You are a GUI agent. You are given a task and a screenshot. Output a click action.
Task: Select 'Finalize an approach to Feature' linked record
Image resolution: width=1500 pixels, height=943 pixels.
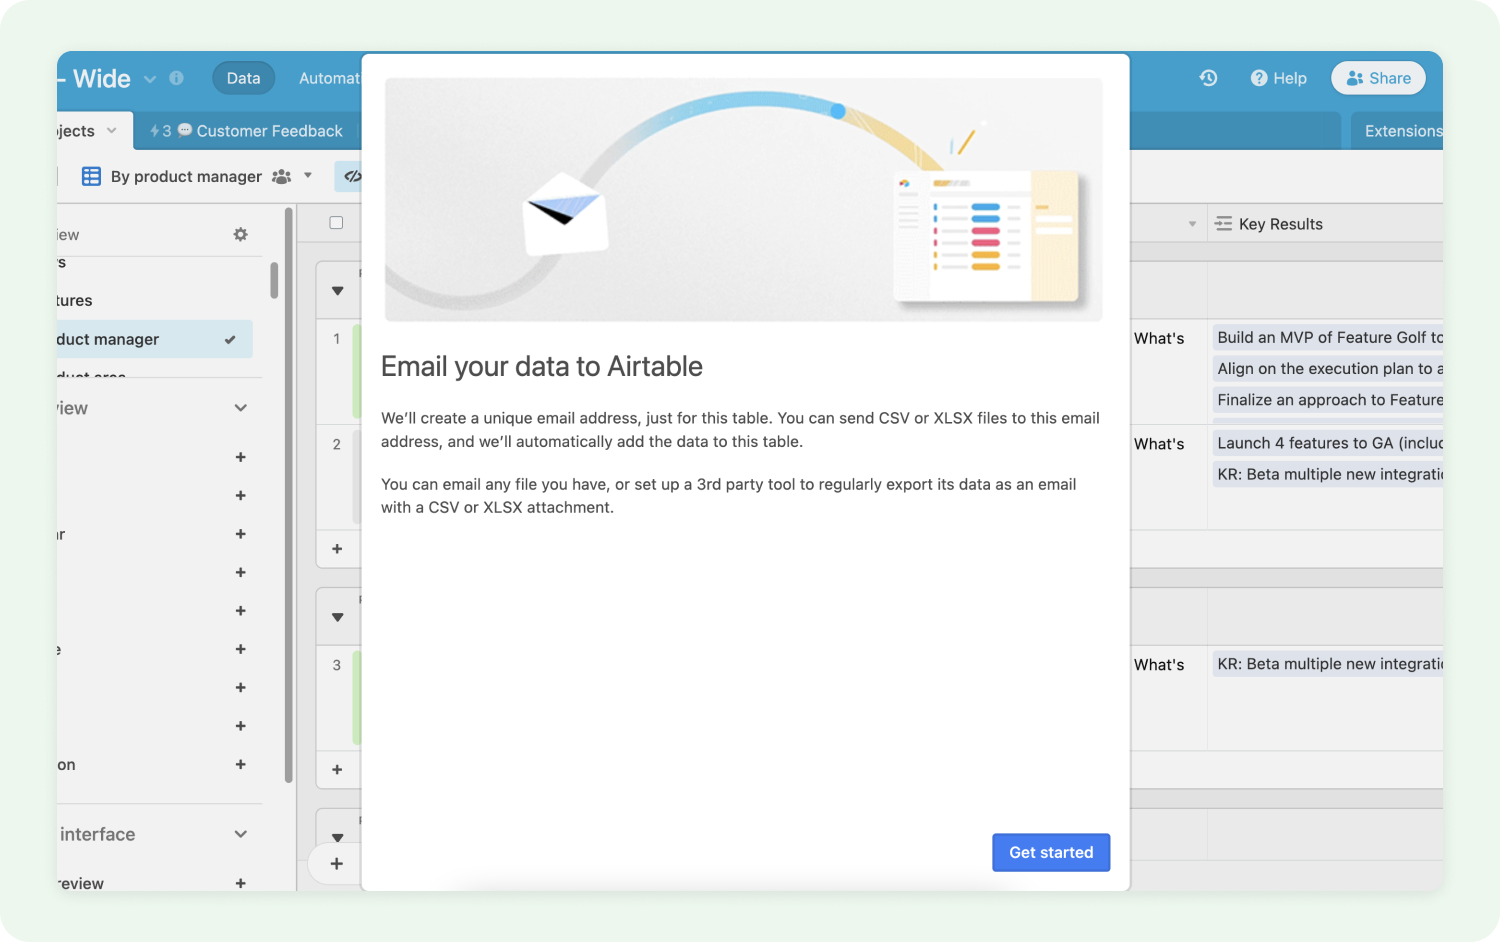coord(1329,400)
